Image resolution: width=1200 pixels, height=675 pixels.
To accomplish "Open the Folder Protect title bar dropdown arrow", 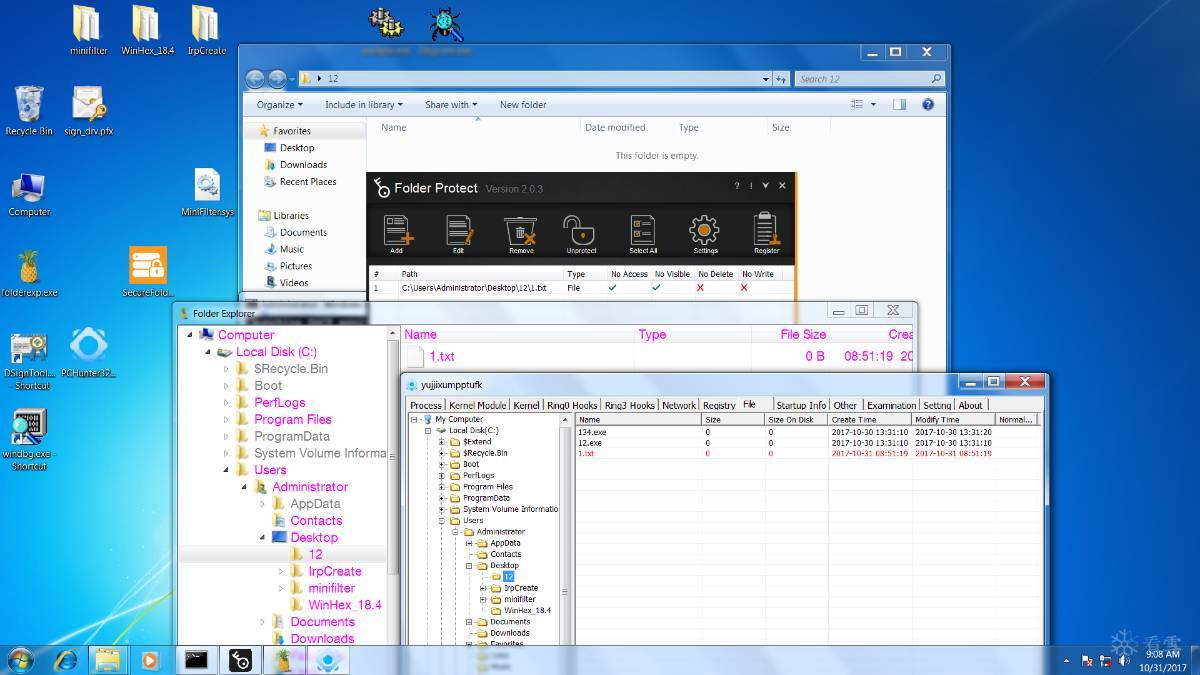I will pyautogui.click(x=766, y=186).
